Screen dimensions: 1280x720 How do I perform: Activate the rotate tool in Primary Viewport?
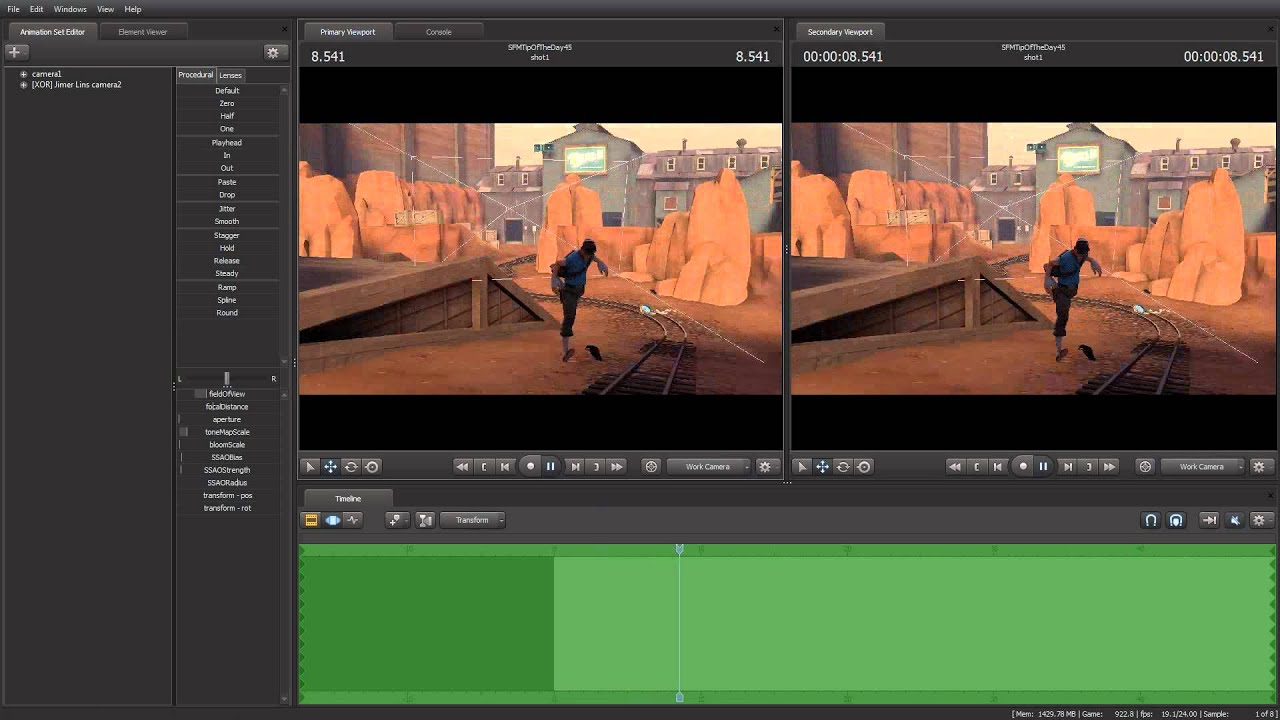click(351, 466)
